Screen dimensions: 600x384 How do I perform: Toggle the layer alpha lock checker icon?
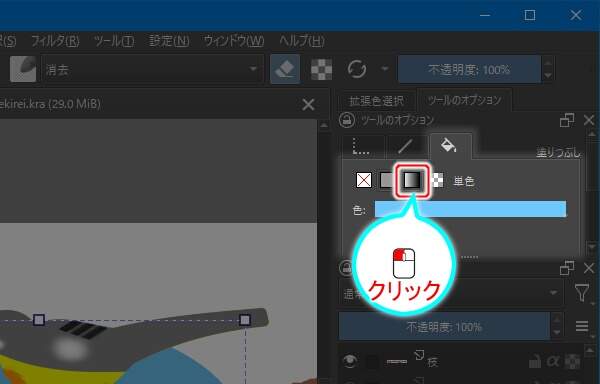pyautogui.click(x=572, y=361)
